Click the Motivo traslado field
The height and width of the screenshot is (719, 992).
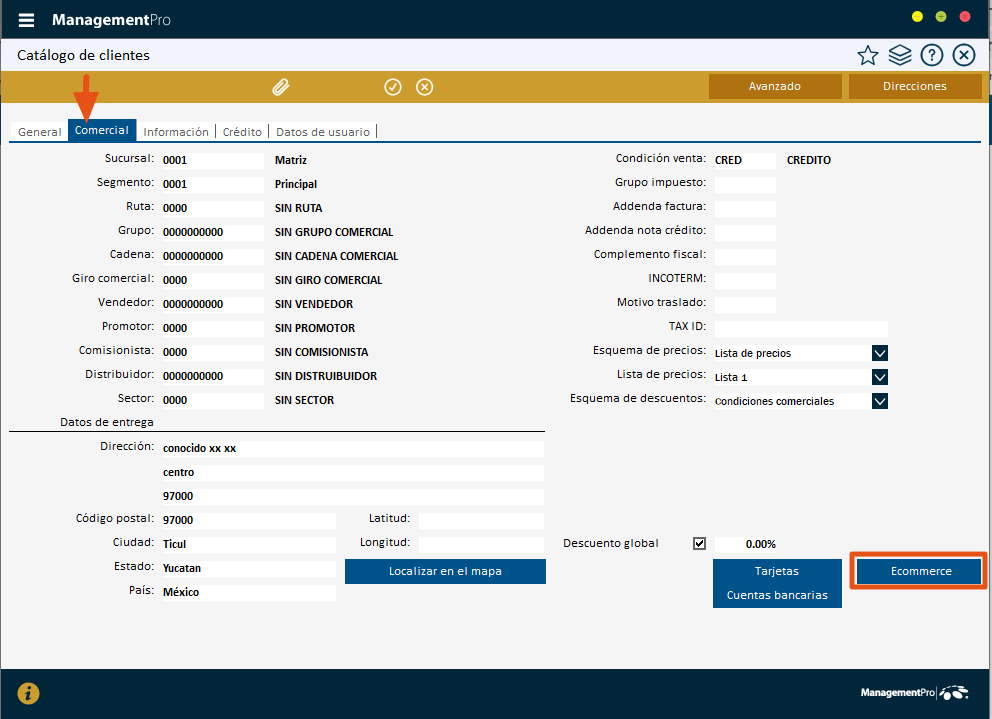745,304
